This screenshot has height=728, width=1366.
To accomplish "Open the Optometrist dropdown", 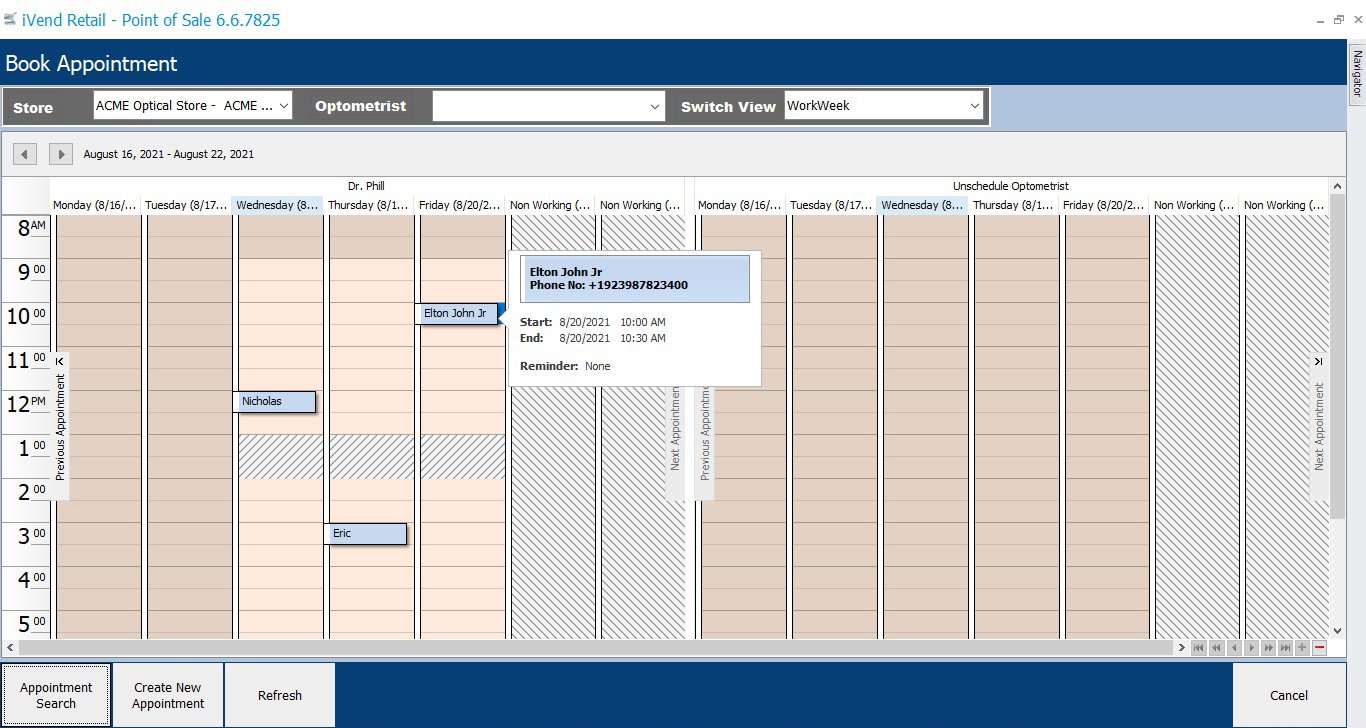I will pyautogui.click(x=549, y=106).
